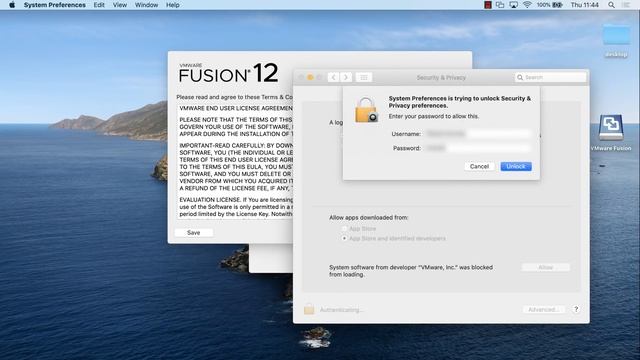640x360 pixels.
Task: Click the Search field in Security & Privacy
Action: [x=551, y=77]
